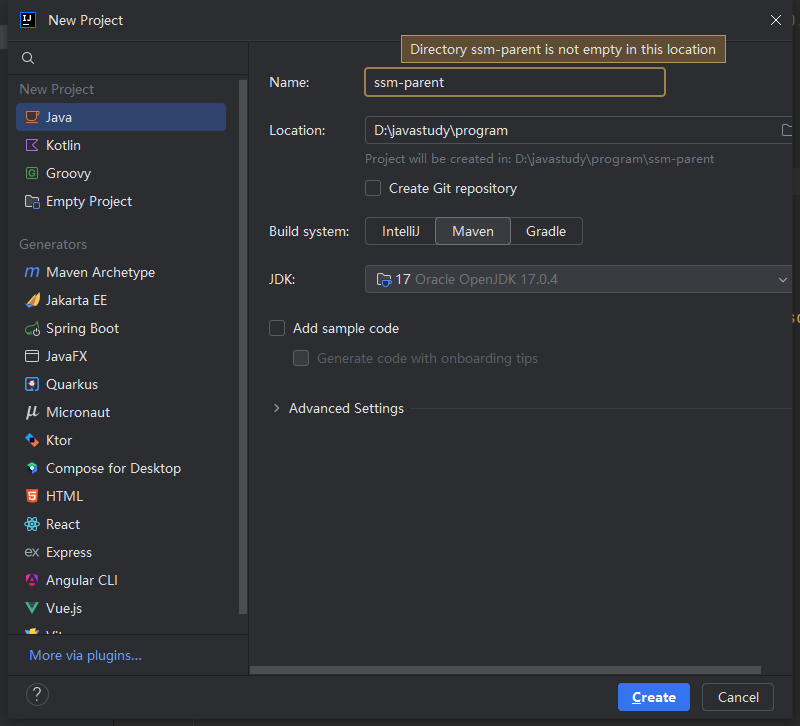Click the JDK folder icon in dropdown
Screen dimensions: 800x726
tap(384, 280)
